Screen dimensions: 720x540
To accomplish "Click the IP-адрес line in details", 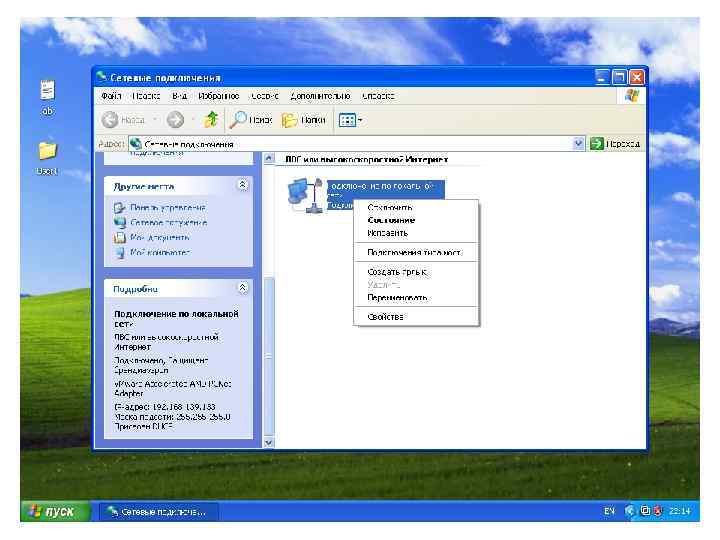I will pos(164,407).
